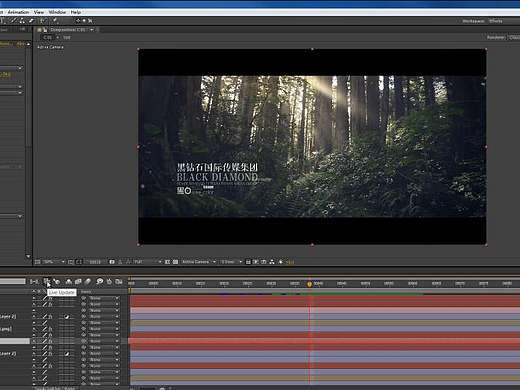Image resolution: width=520 pixels, height=390 pixels.
Task: Click the C01 breadcrumb in composition navigator
Action: point(48,37)
